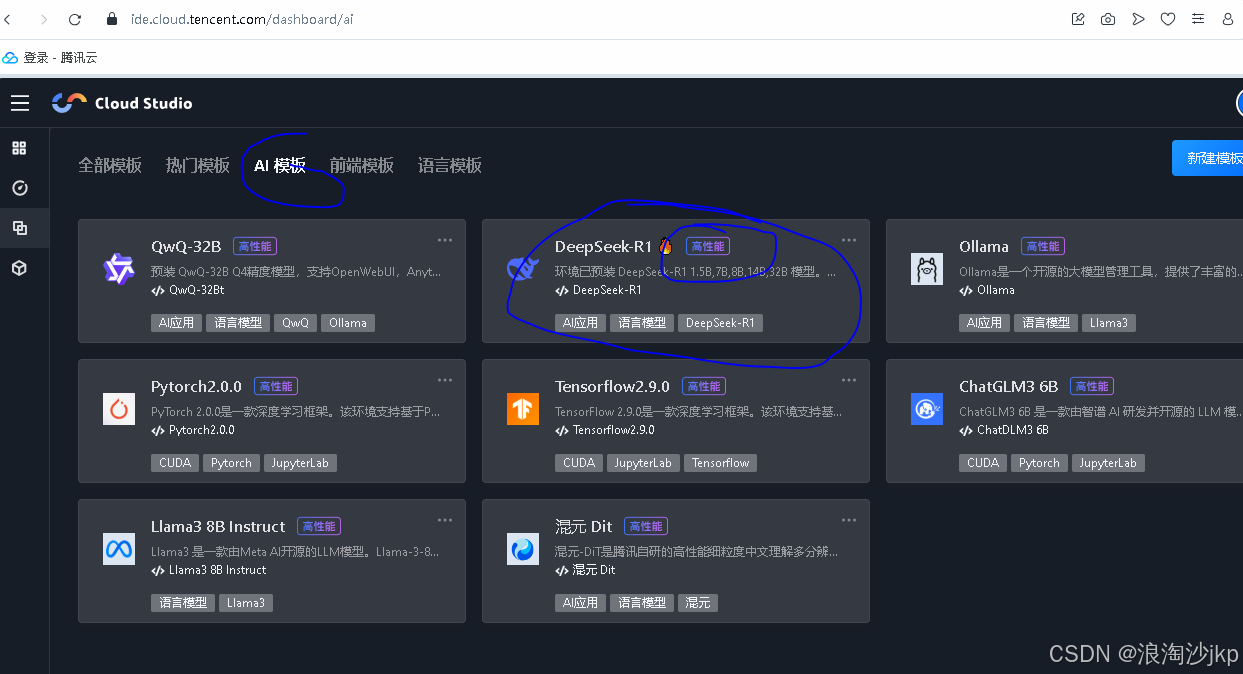Open the templates icon in sidebar
This screenshot has height=674, width=1243.
(19, 228)
